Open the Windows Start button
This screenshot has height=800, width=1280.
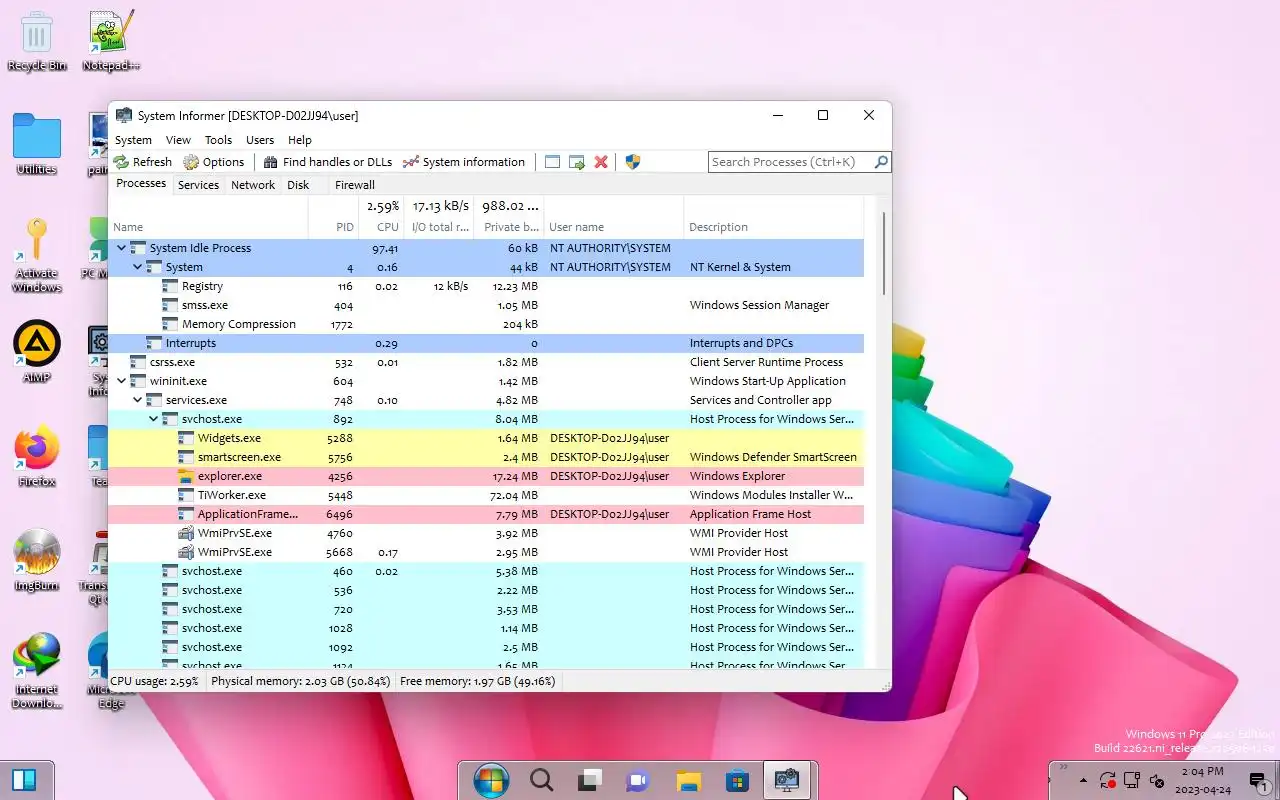tap(491, 780)
